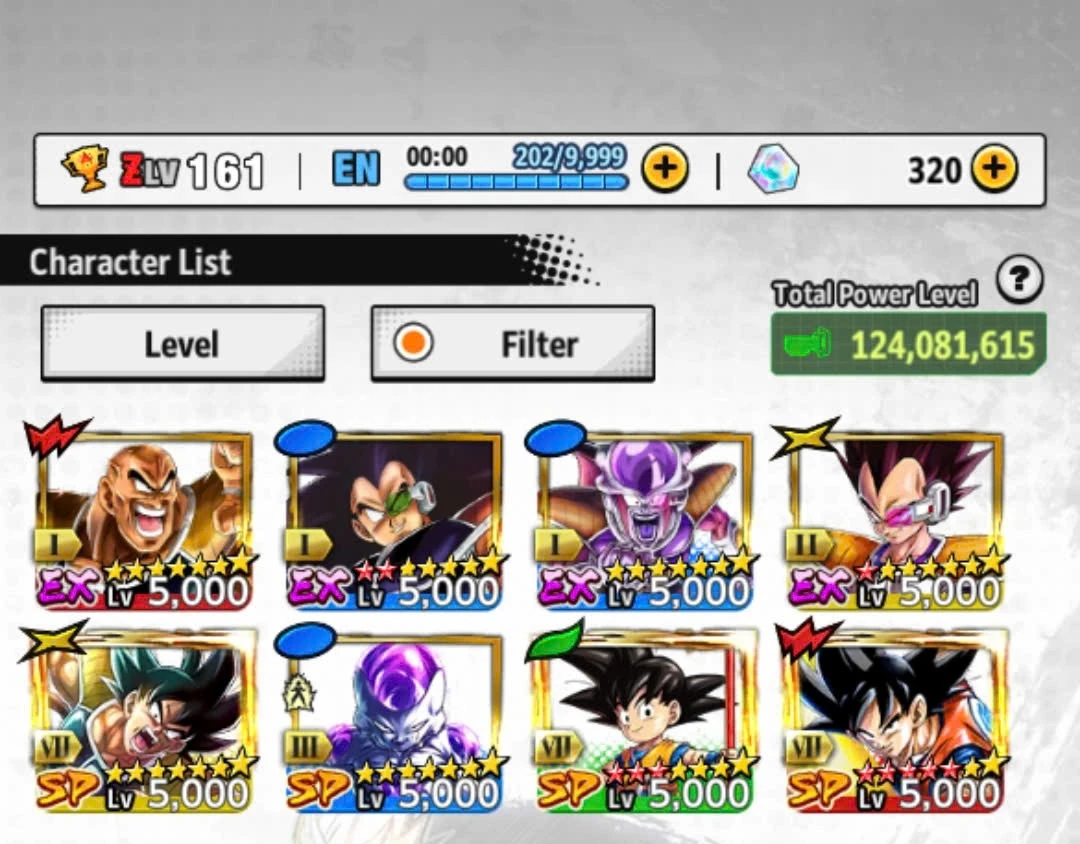The image size is (1080, 844).
Task: Select the EX Nappa character card
Action: [x=145, y=519]
